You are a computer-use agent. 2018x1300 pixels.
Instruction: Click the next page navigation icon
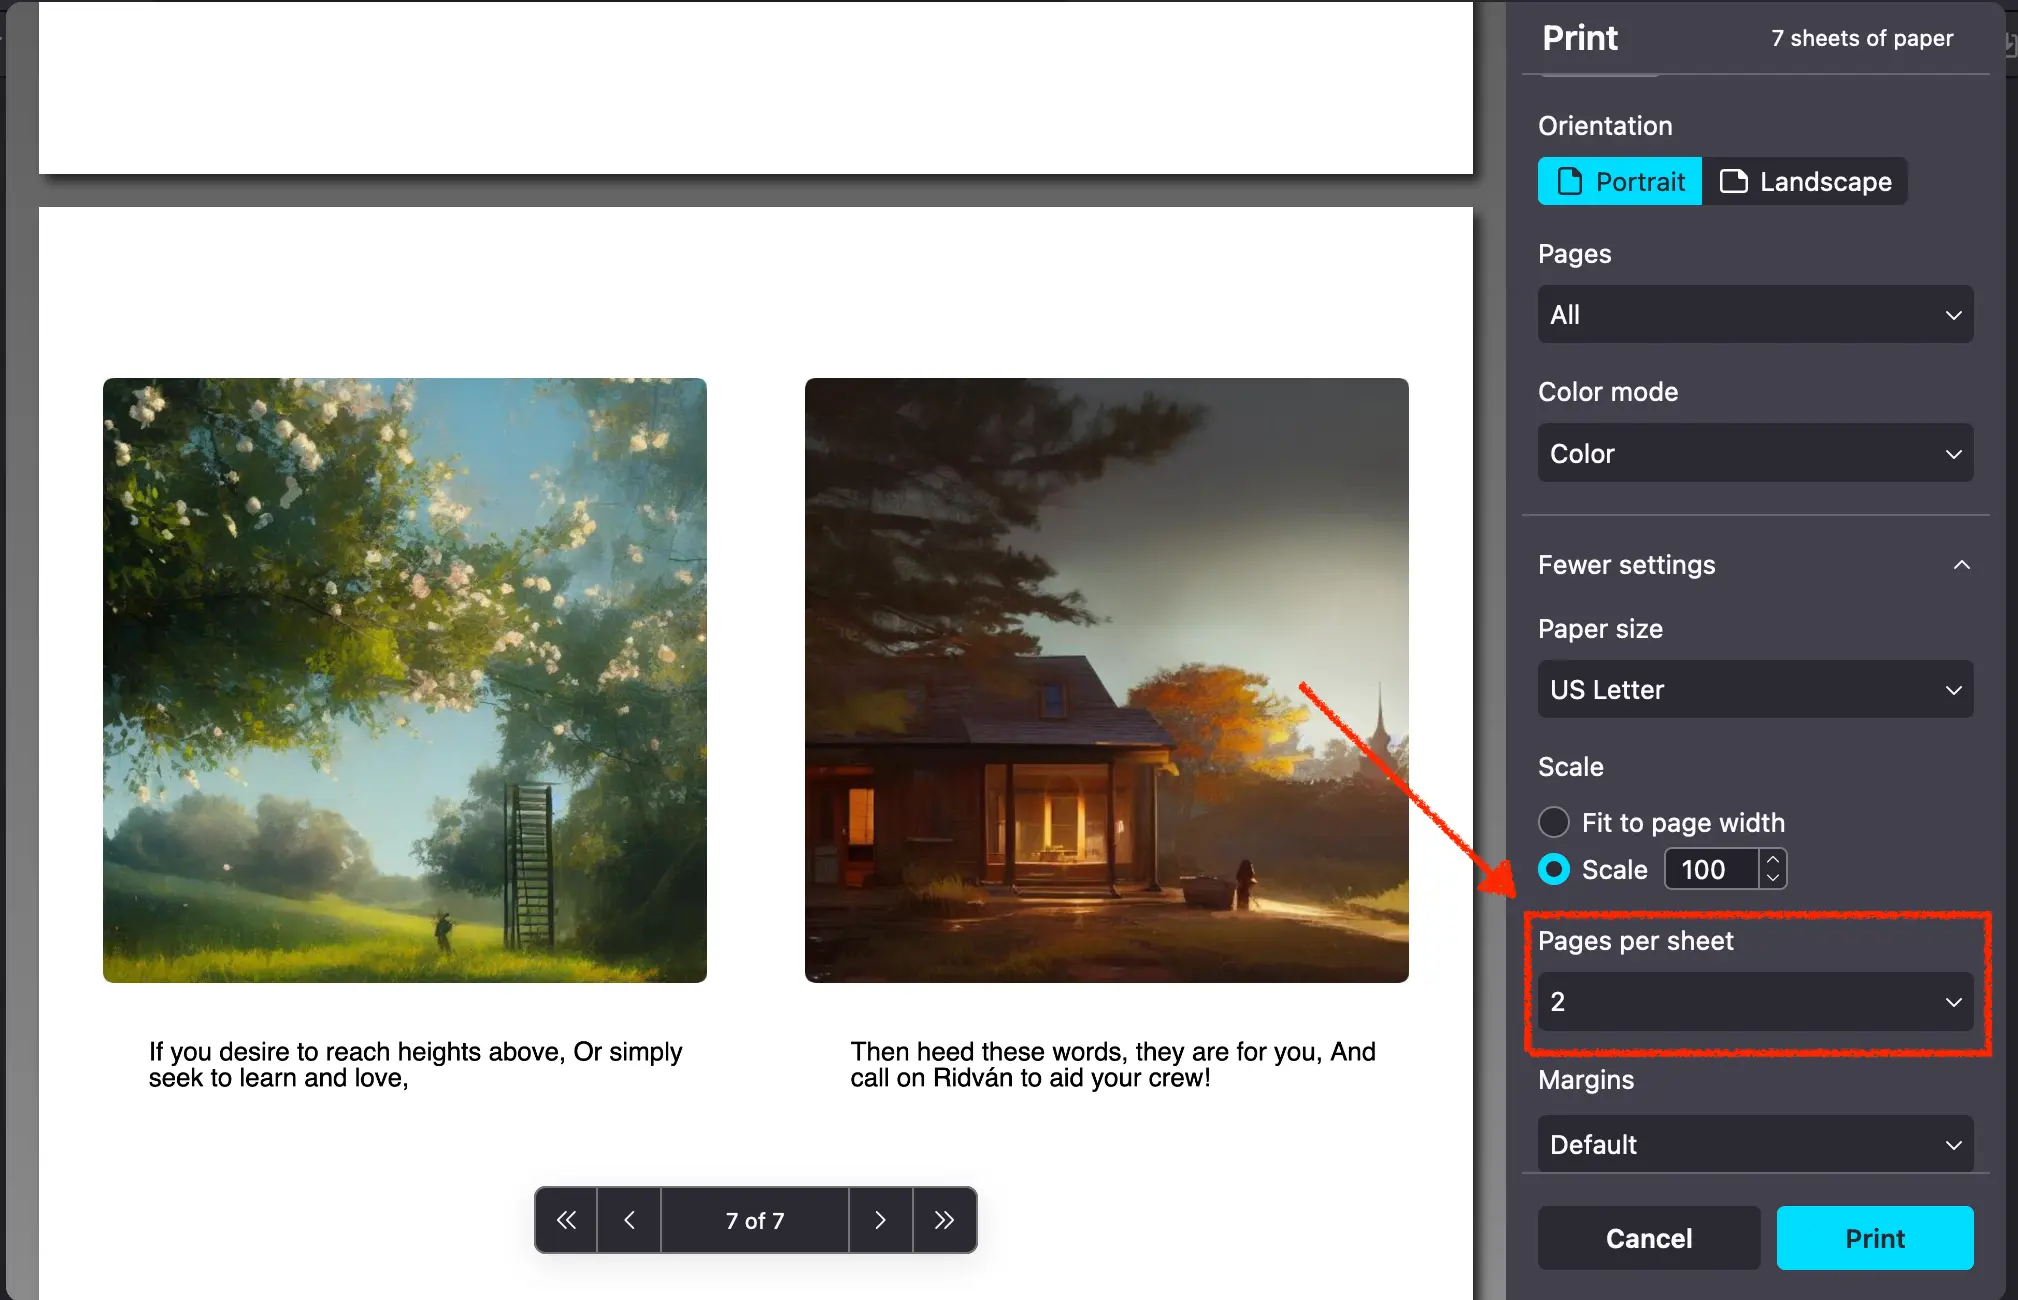(x=878, y=1221)
